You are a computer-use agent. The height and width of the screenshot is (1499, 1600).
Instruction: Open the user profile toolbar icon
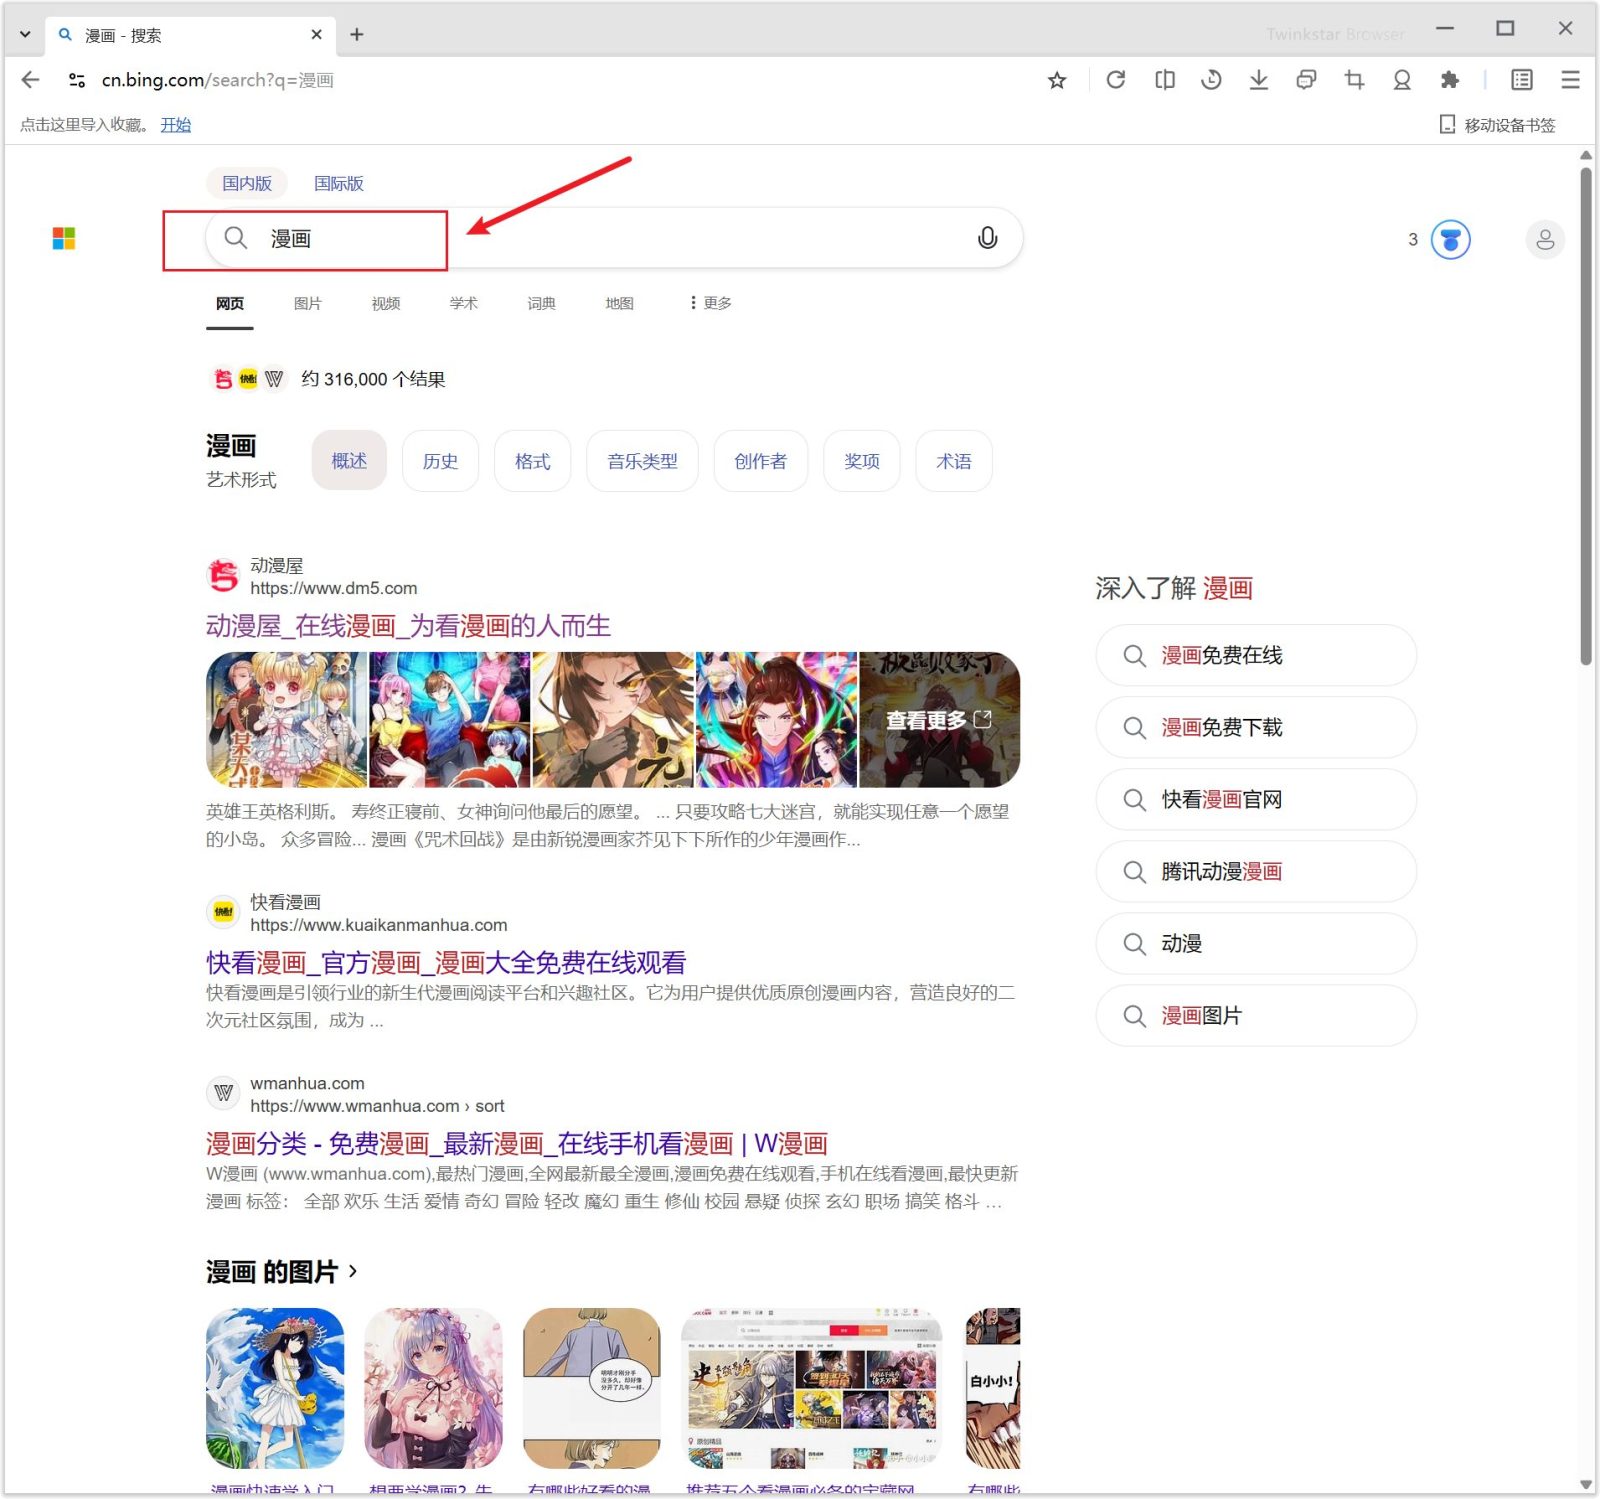pyautogui.click(x=1402, y=80)
